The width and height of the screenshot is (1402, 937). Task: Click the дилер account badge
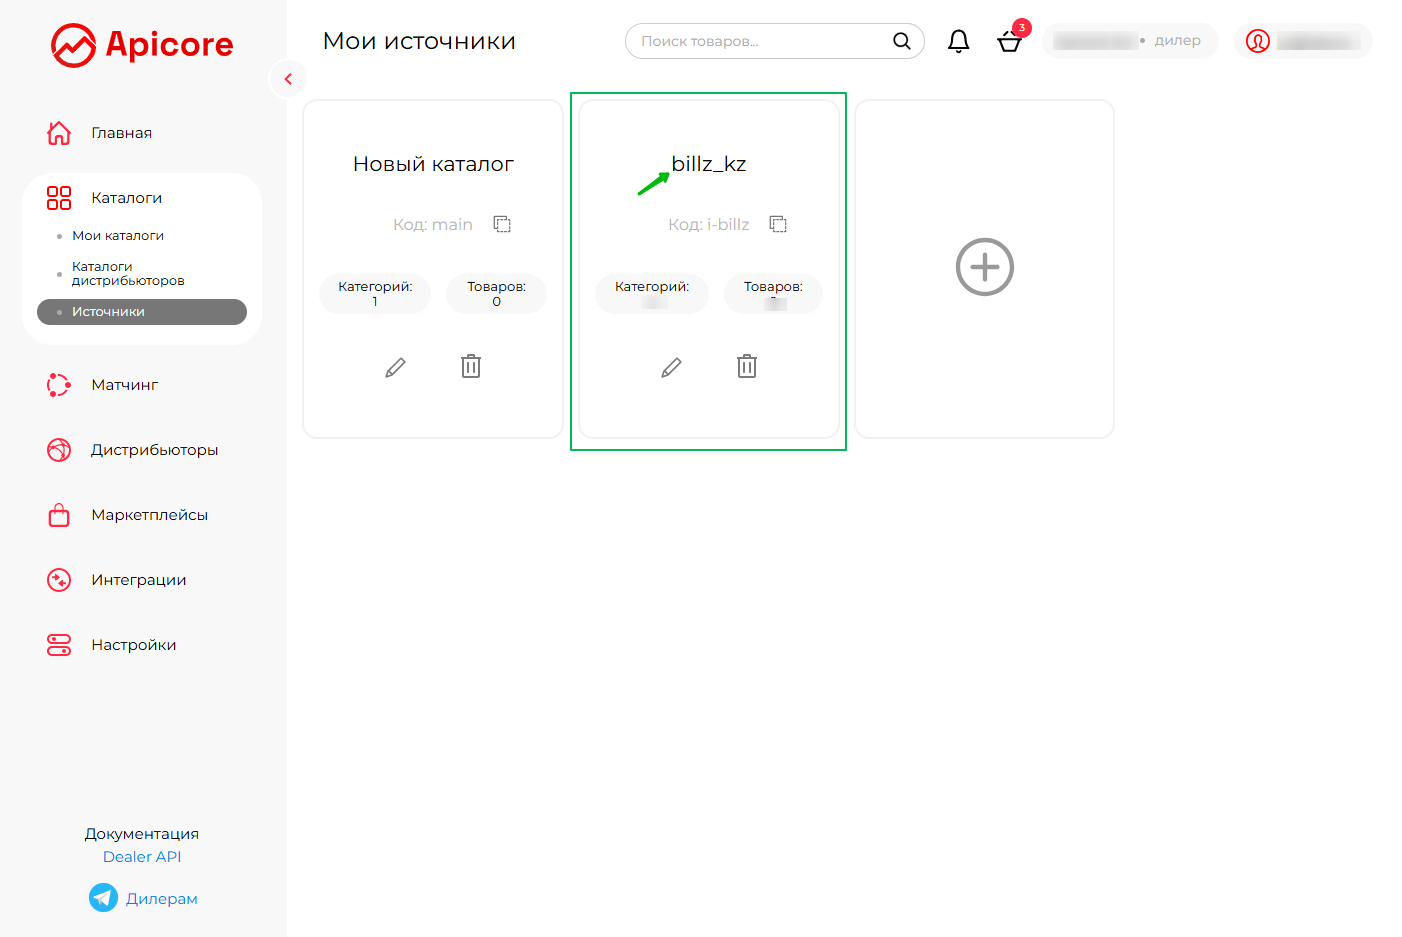[1130, 41]
